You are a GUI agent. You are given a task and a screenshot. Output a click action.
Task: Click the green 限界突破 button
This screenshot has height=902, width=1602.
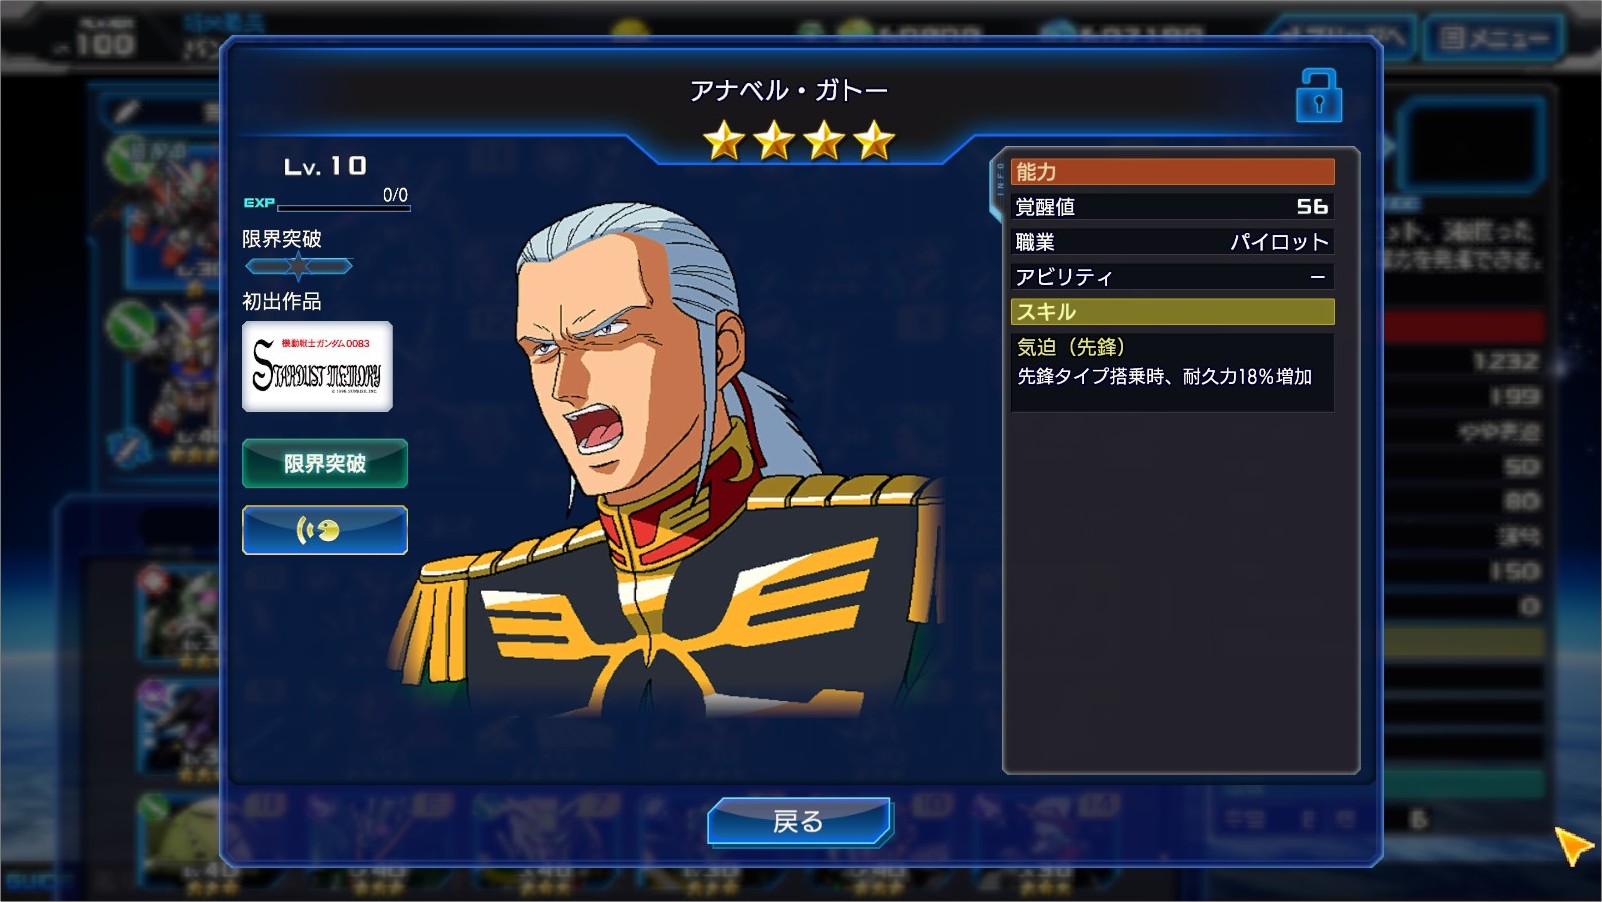pyautogui.click(x=325, y=463)
